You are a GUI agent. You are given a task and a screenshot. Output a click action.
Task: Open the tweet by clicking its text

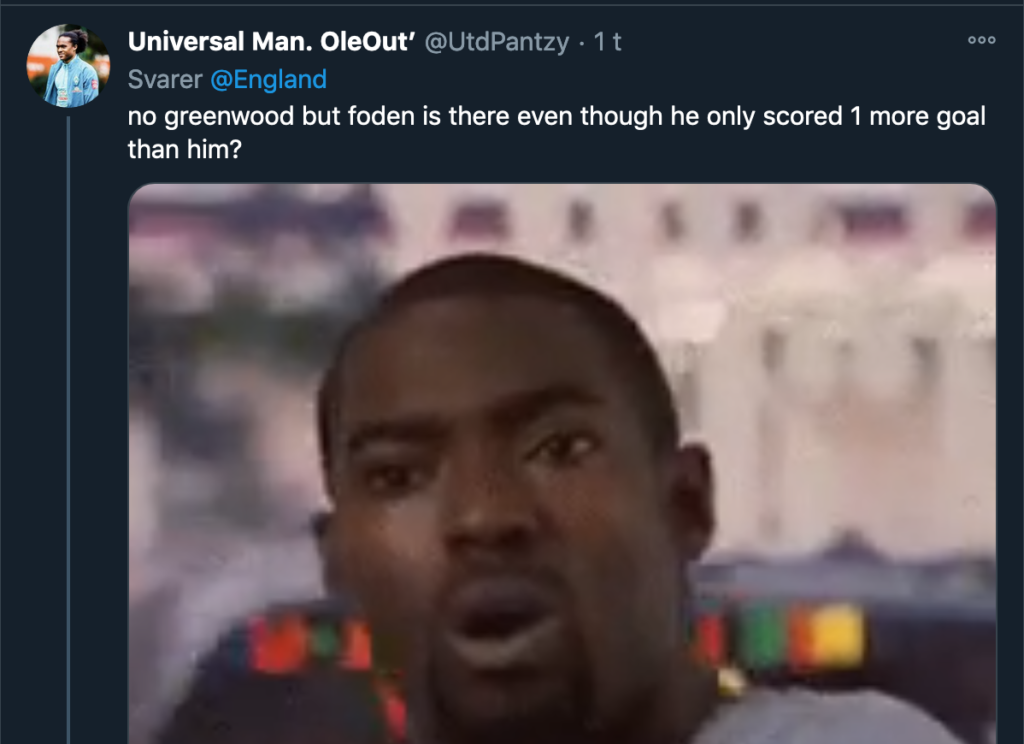(x=556, y=133)
